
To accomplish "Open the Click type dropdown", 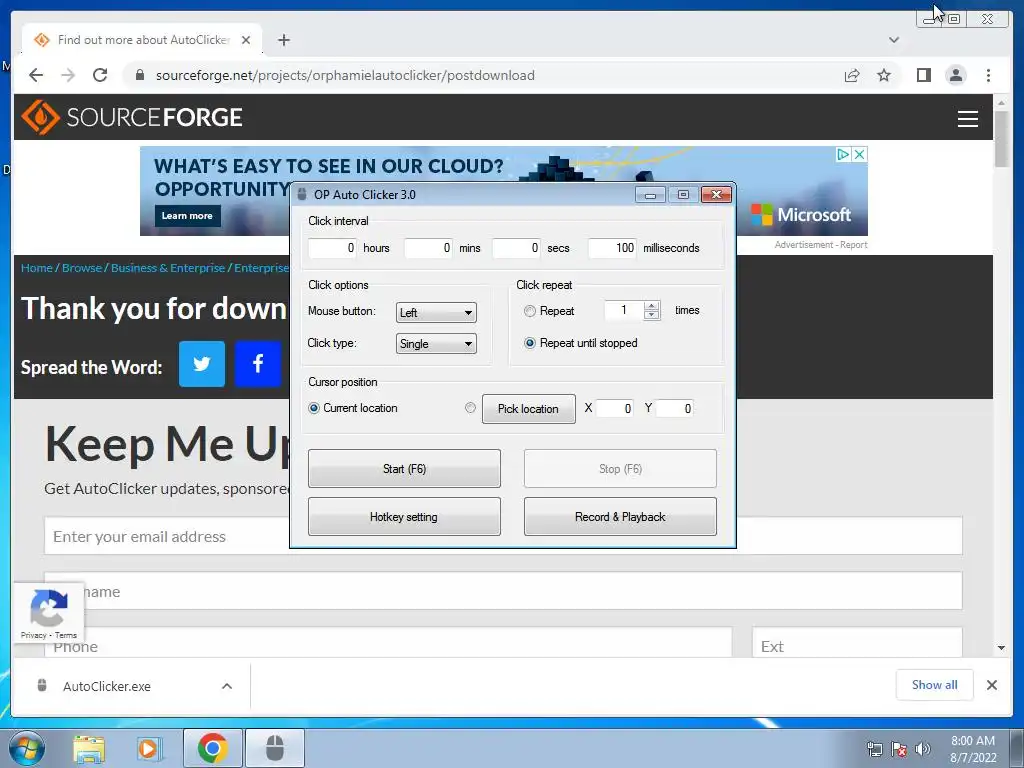I will (x=436, y=344).
